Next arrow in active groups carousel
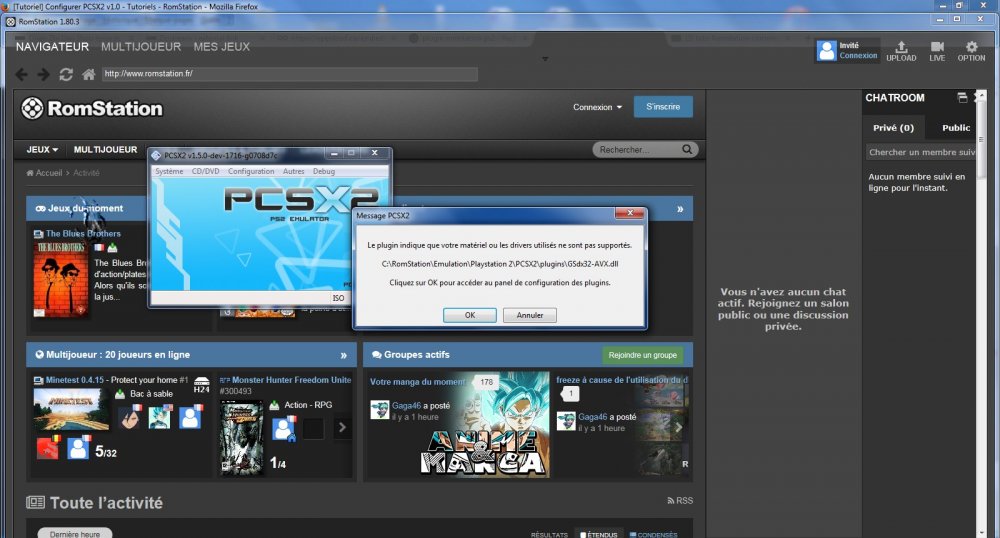1000x538 pixels. pyautogui.click(x=679, y=428)
